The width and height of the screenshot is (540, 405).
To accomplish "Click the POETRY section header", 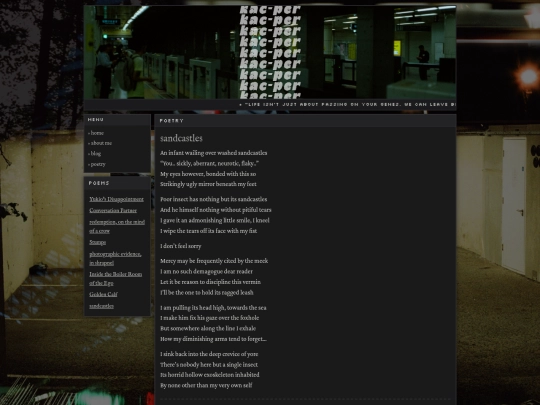I will coord(172,121).
